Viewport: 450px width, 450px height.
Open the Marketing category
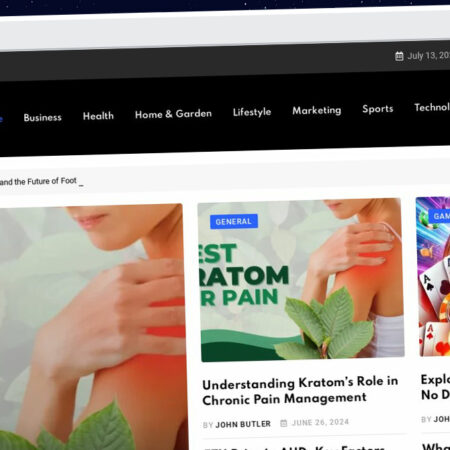click(317, 110)
